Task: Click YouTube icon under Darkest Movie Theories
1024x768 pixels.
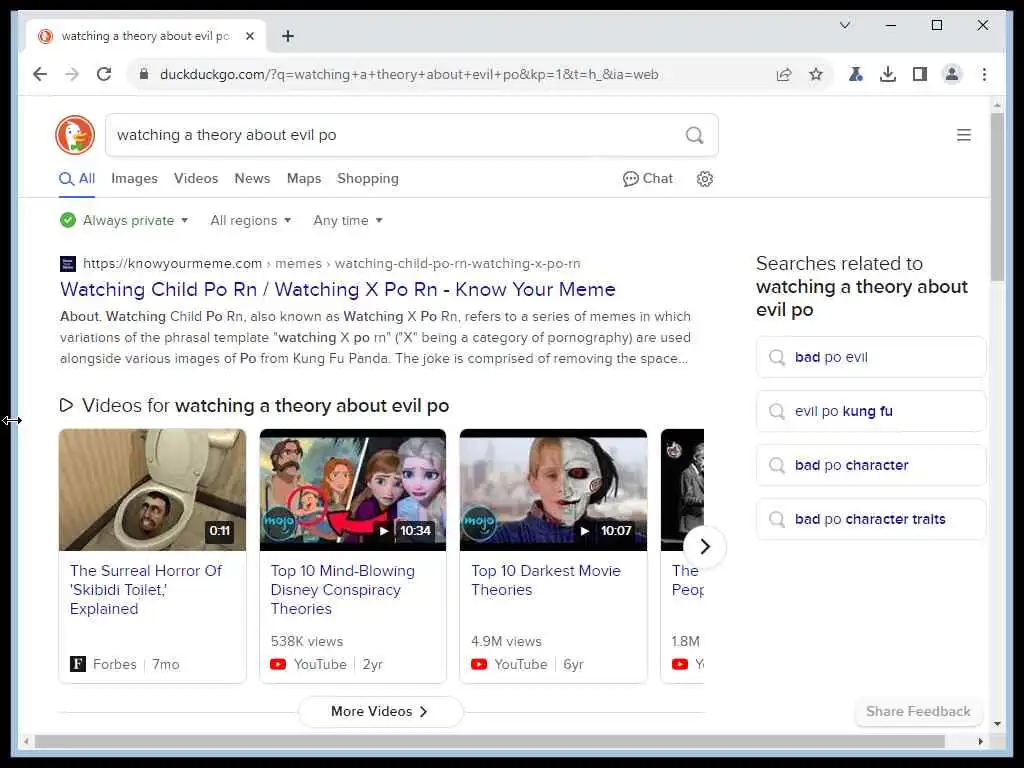Action: click(479, 664)
